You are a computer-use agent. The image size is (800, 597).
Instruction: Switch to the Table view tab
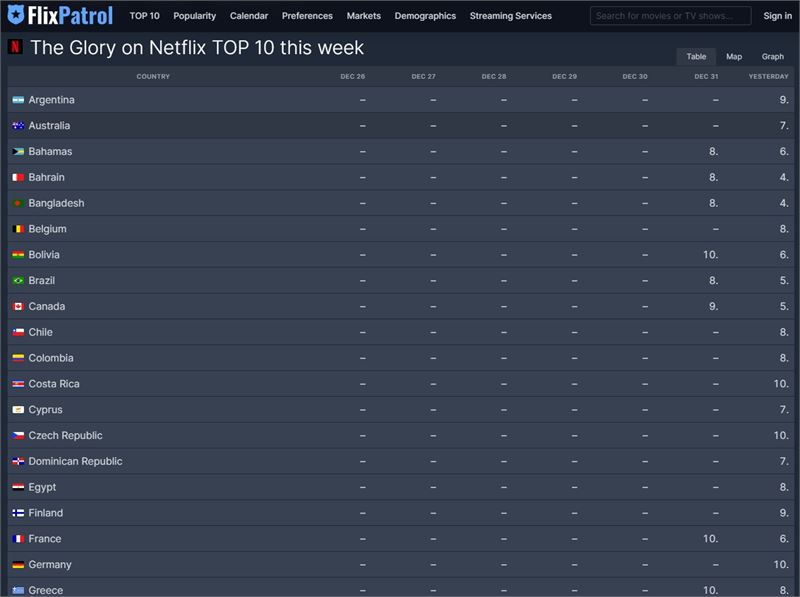pos(696,57)
